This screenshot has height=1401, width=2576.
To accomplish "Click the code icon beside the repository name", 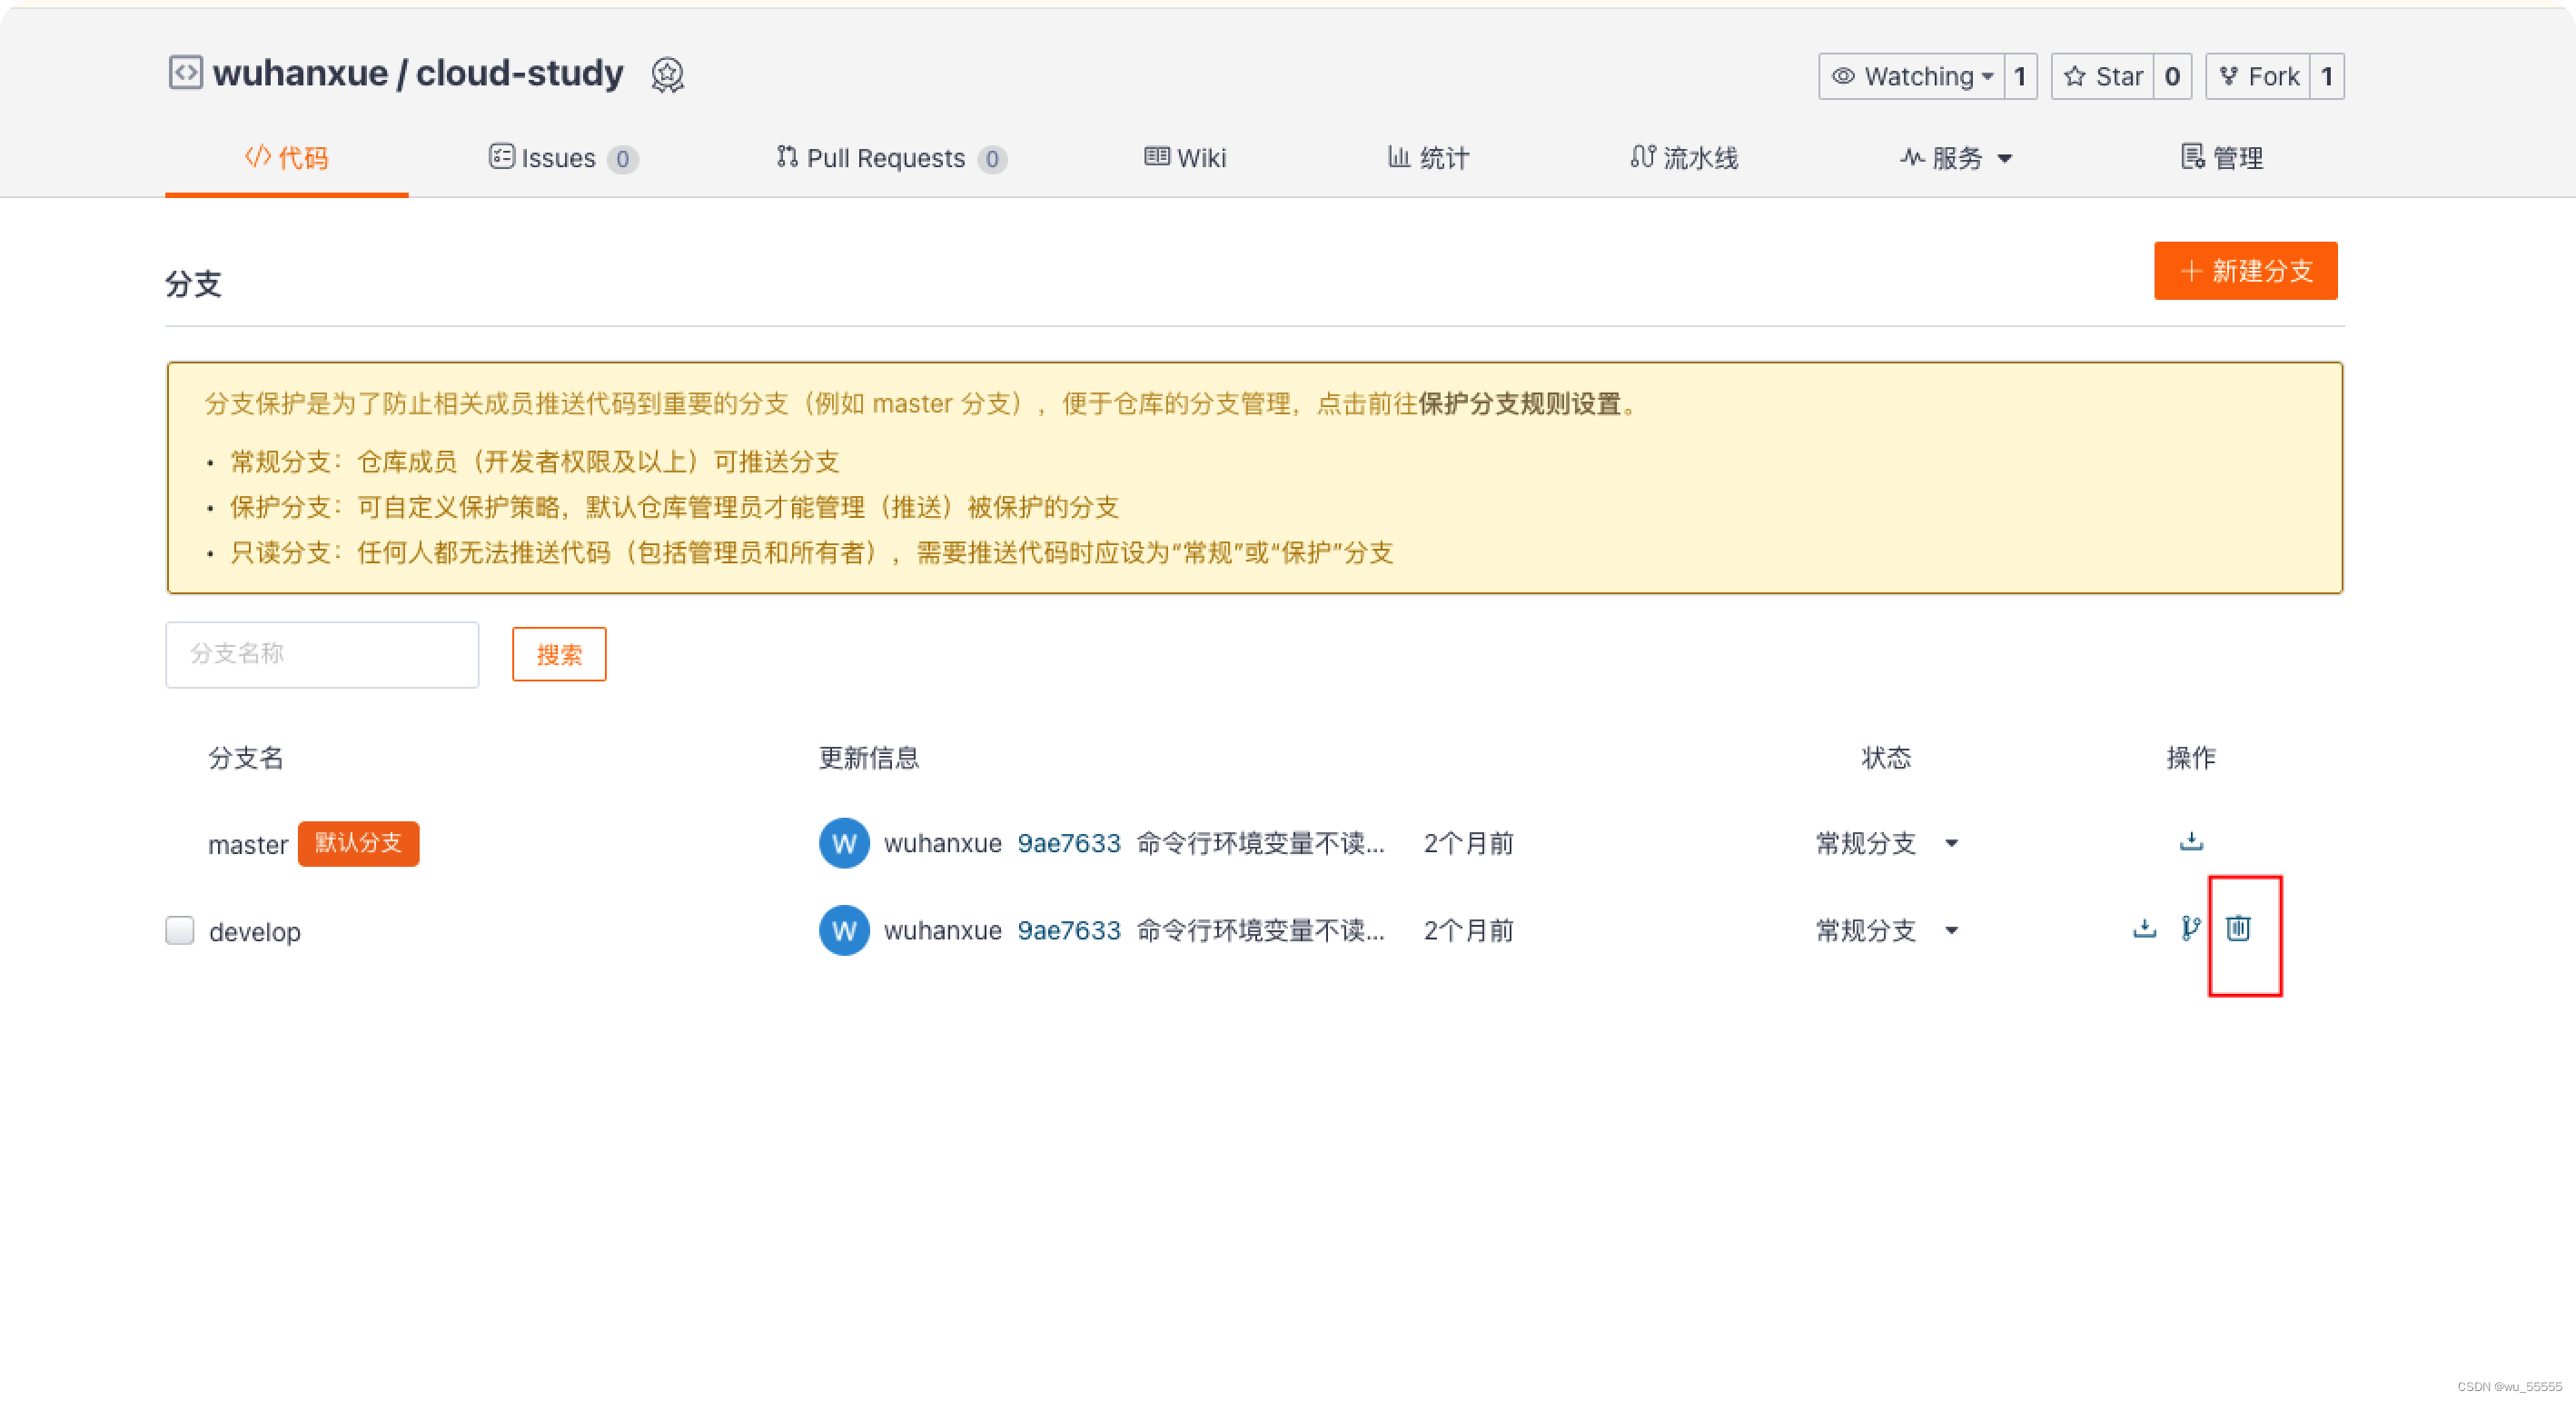I will tap(185, 73).
